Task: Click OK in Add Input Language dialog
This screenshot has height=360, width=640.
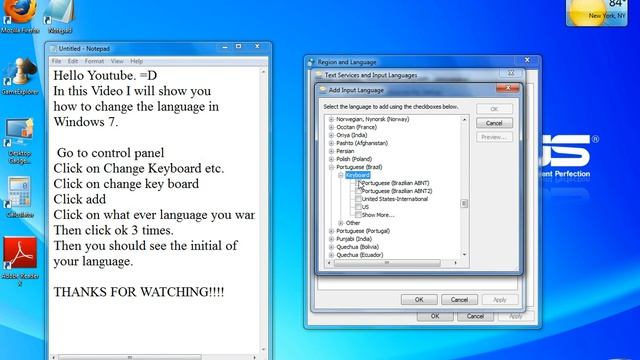Action: pyautogui.click(x=494, y=109)
